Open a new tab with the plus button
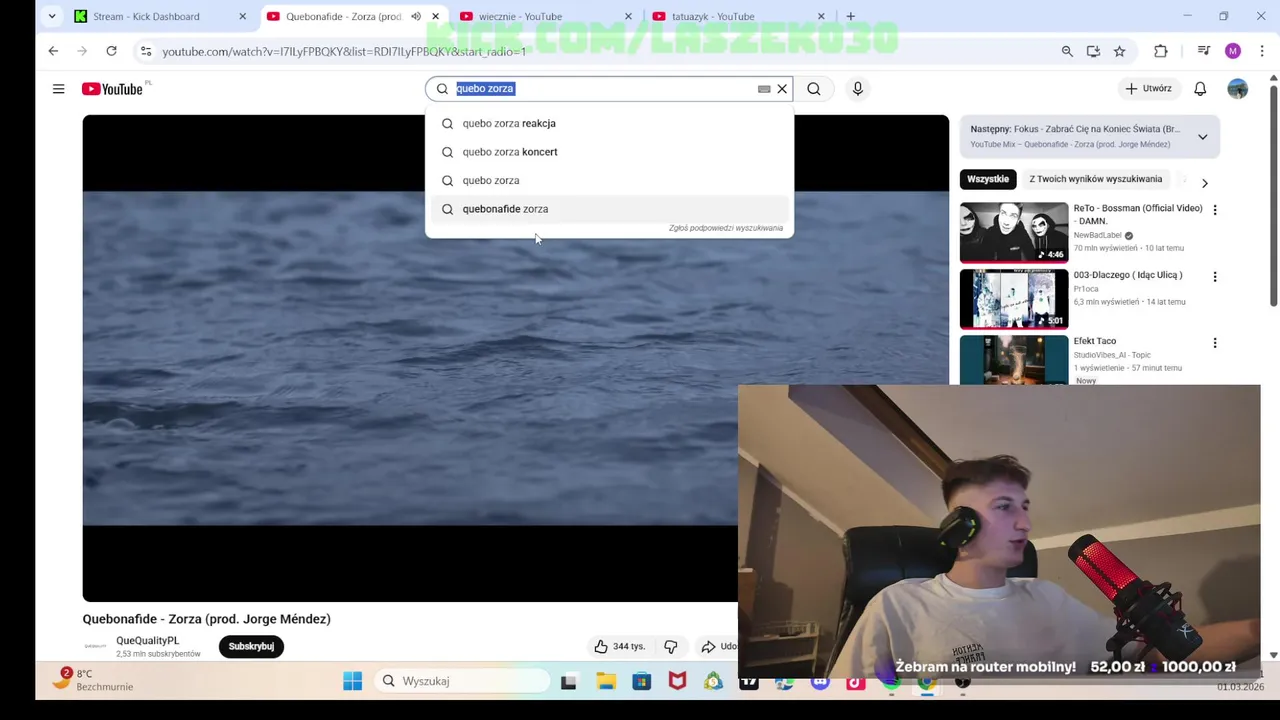The image size is (1280, 720). pos(850,16)
